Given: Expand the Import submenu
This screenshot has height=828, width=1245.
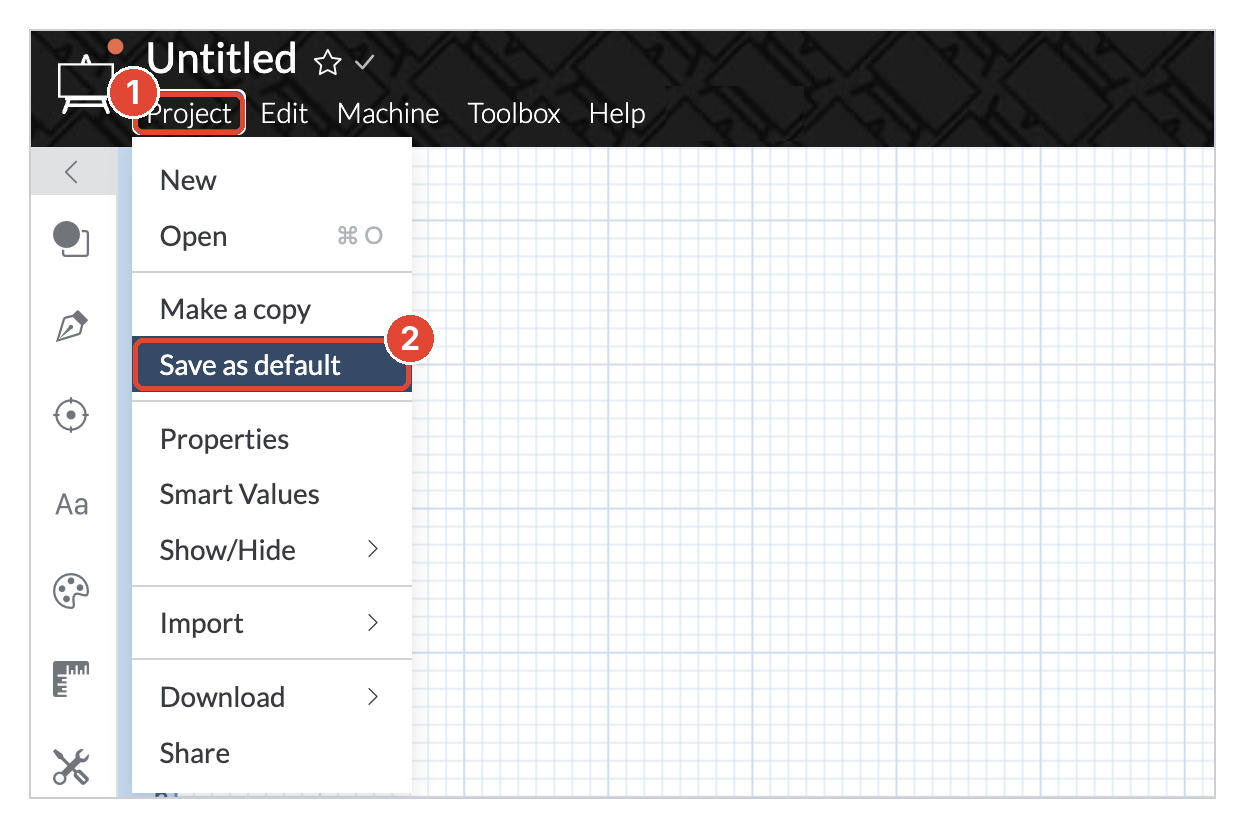Looking at the screenshot, I should tap(272, 624).
